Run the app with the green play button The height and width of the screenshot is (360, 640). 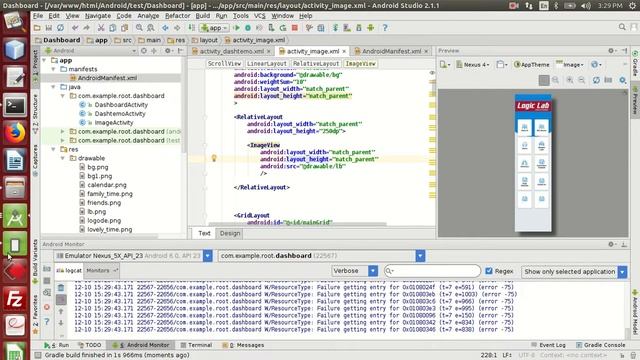tap(236, 28)
